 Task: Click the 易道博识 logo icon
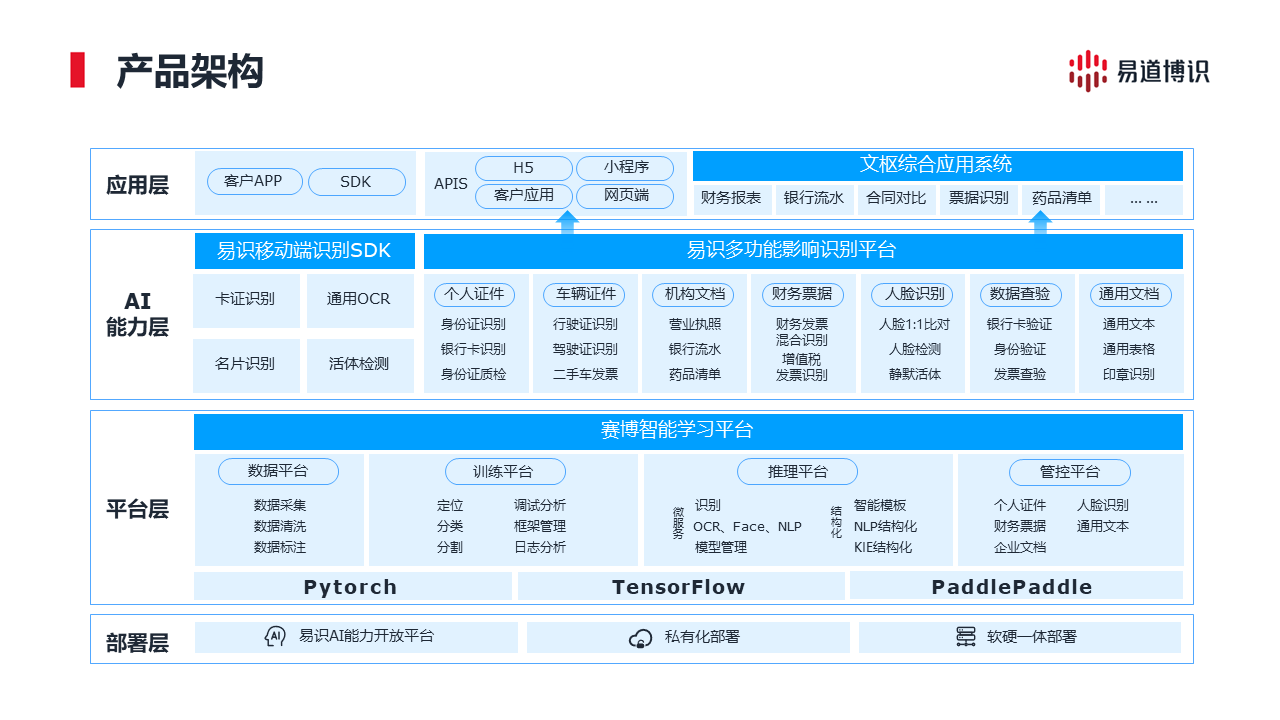click(1088, 71)
